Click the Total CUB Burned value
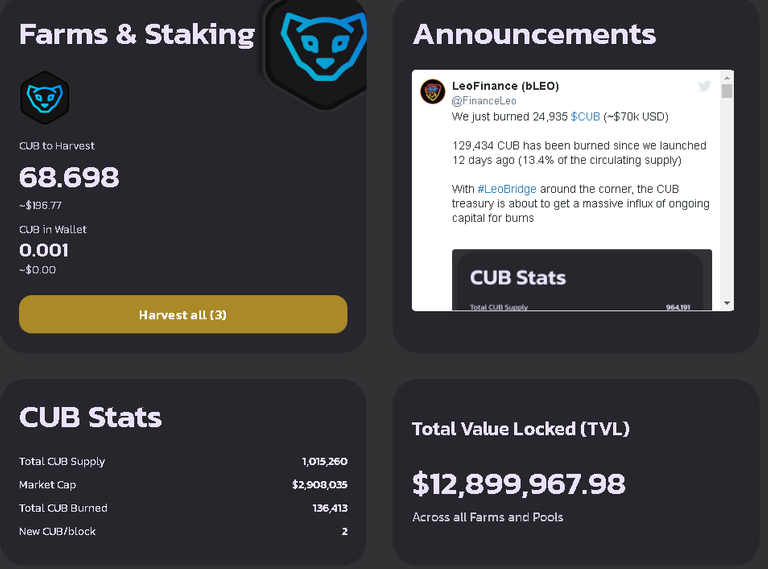 [x=330, y=508]
